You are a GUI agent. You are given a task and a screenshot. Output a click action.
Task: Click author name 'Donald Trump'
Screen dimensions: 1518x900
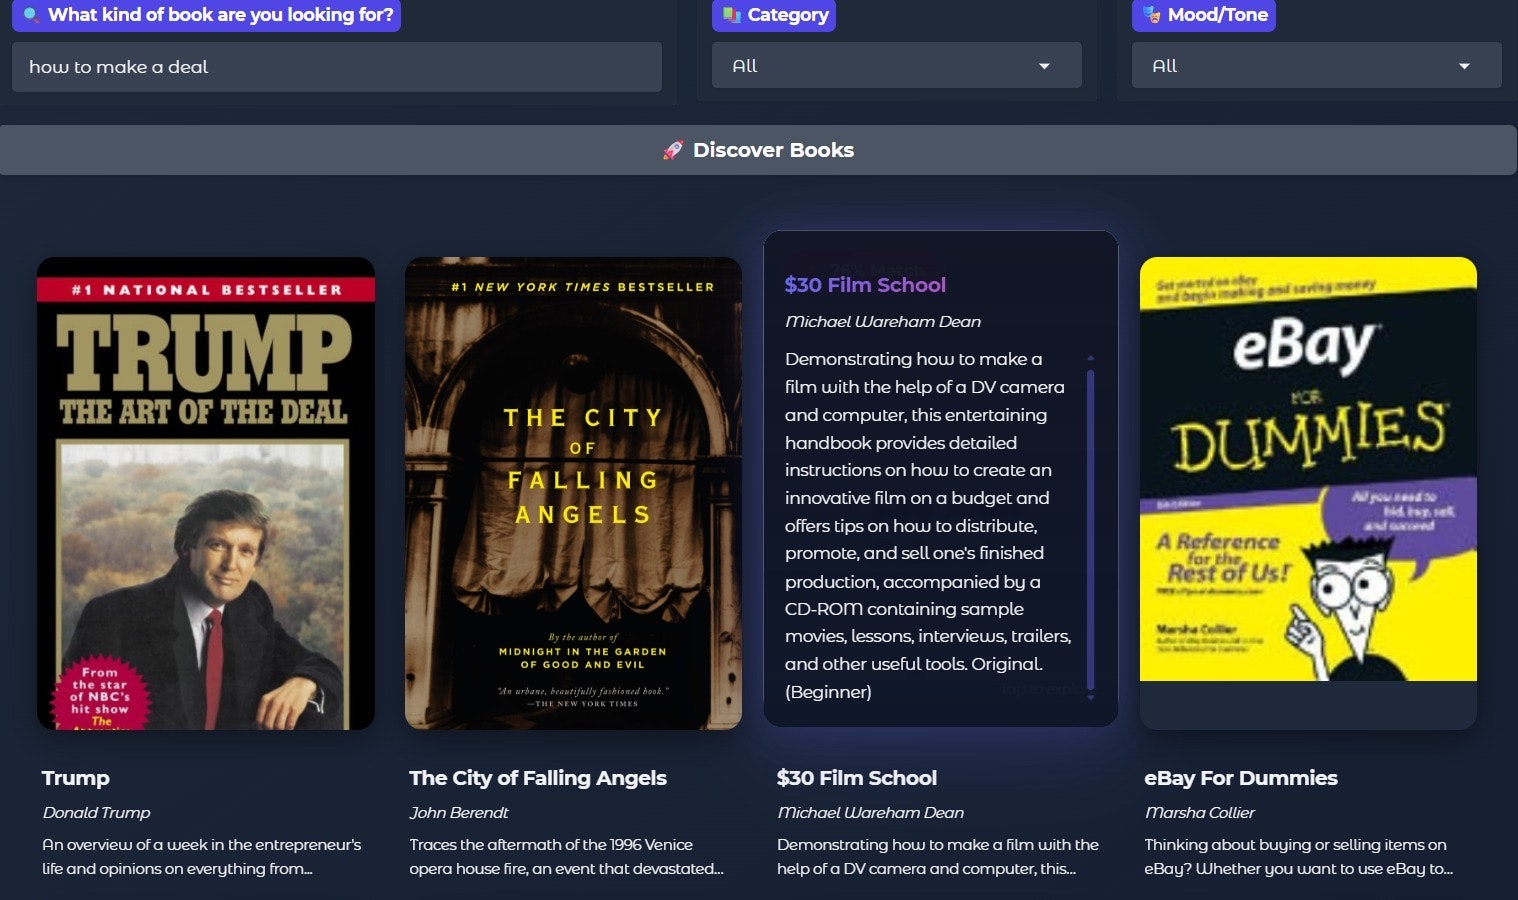(x=96, y=813)
